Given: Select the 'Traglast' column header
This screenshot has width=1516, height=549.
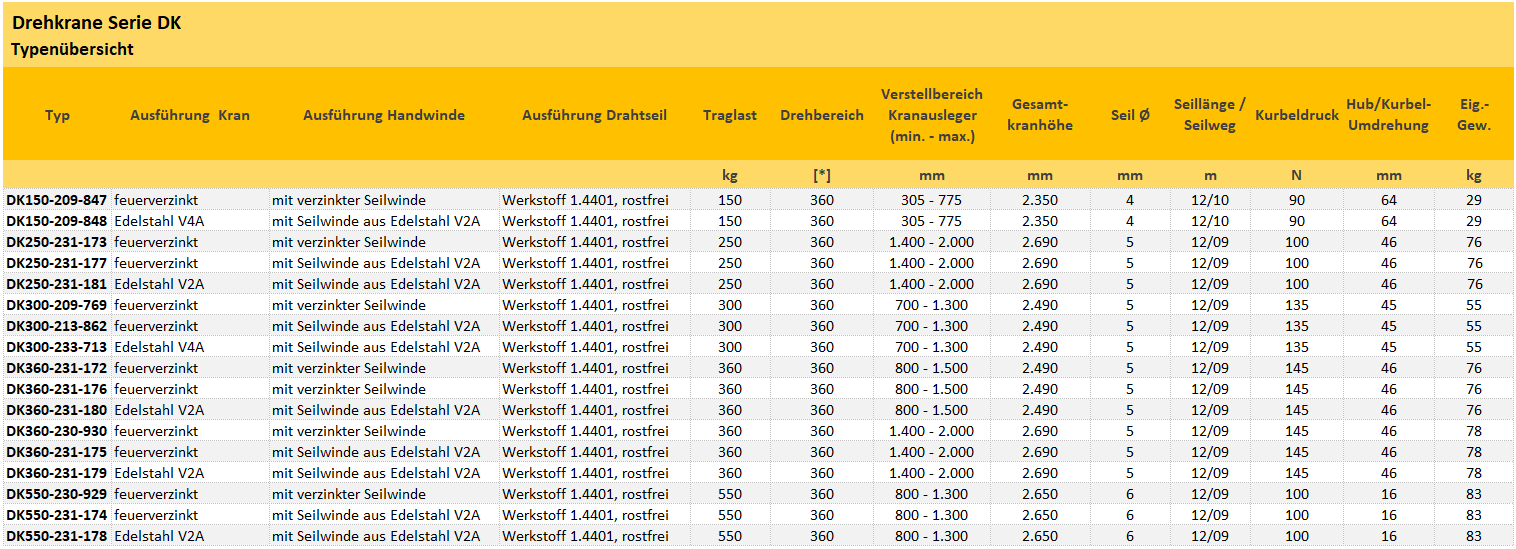Looking at the screenshot, I should pos(730,115).
